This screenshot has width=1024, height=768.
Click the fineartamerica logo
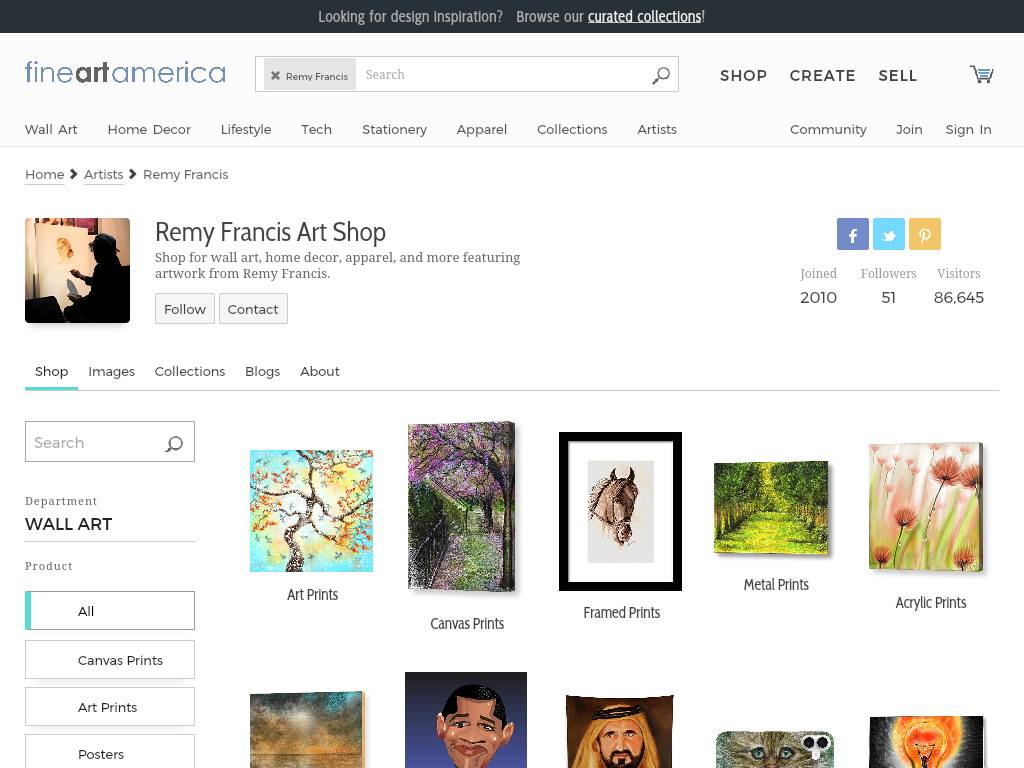(125, 72)
